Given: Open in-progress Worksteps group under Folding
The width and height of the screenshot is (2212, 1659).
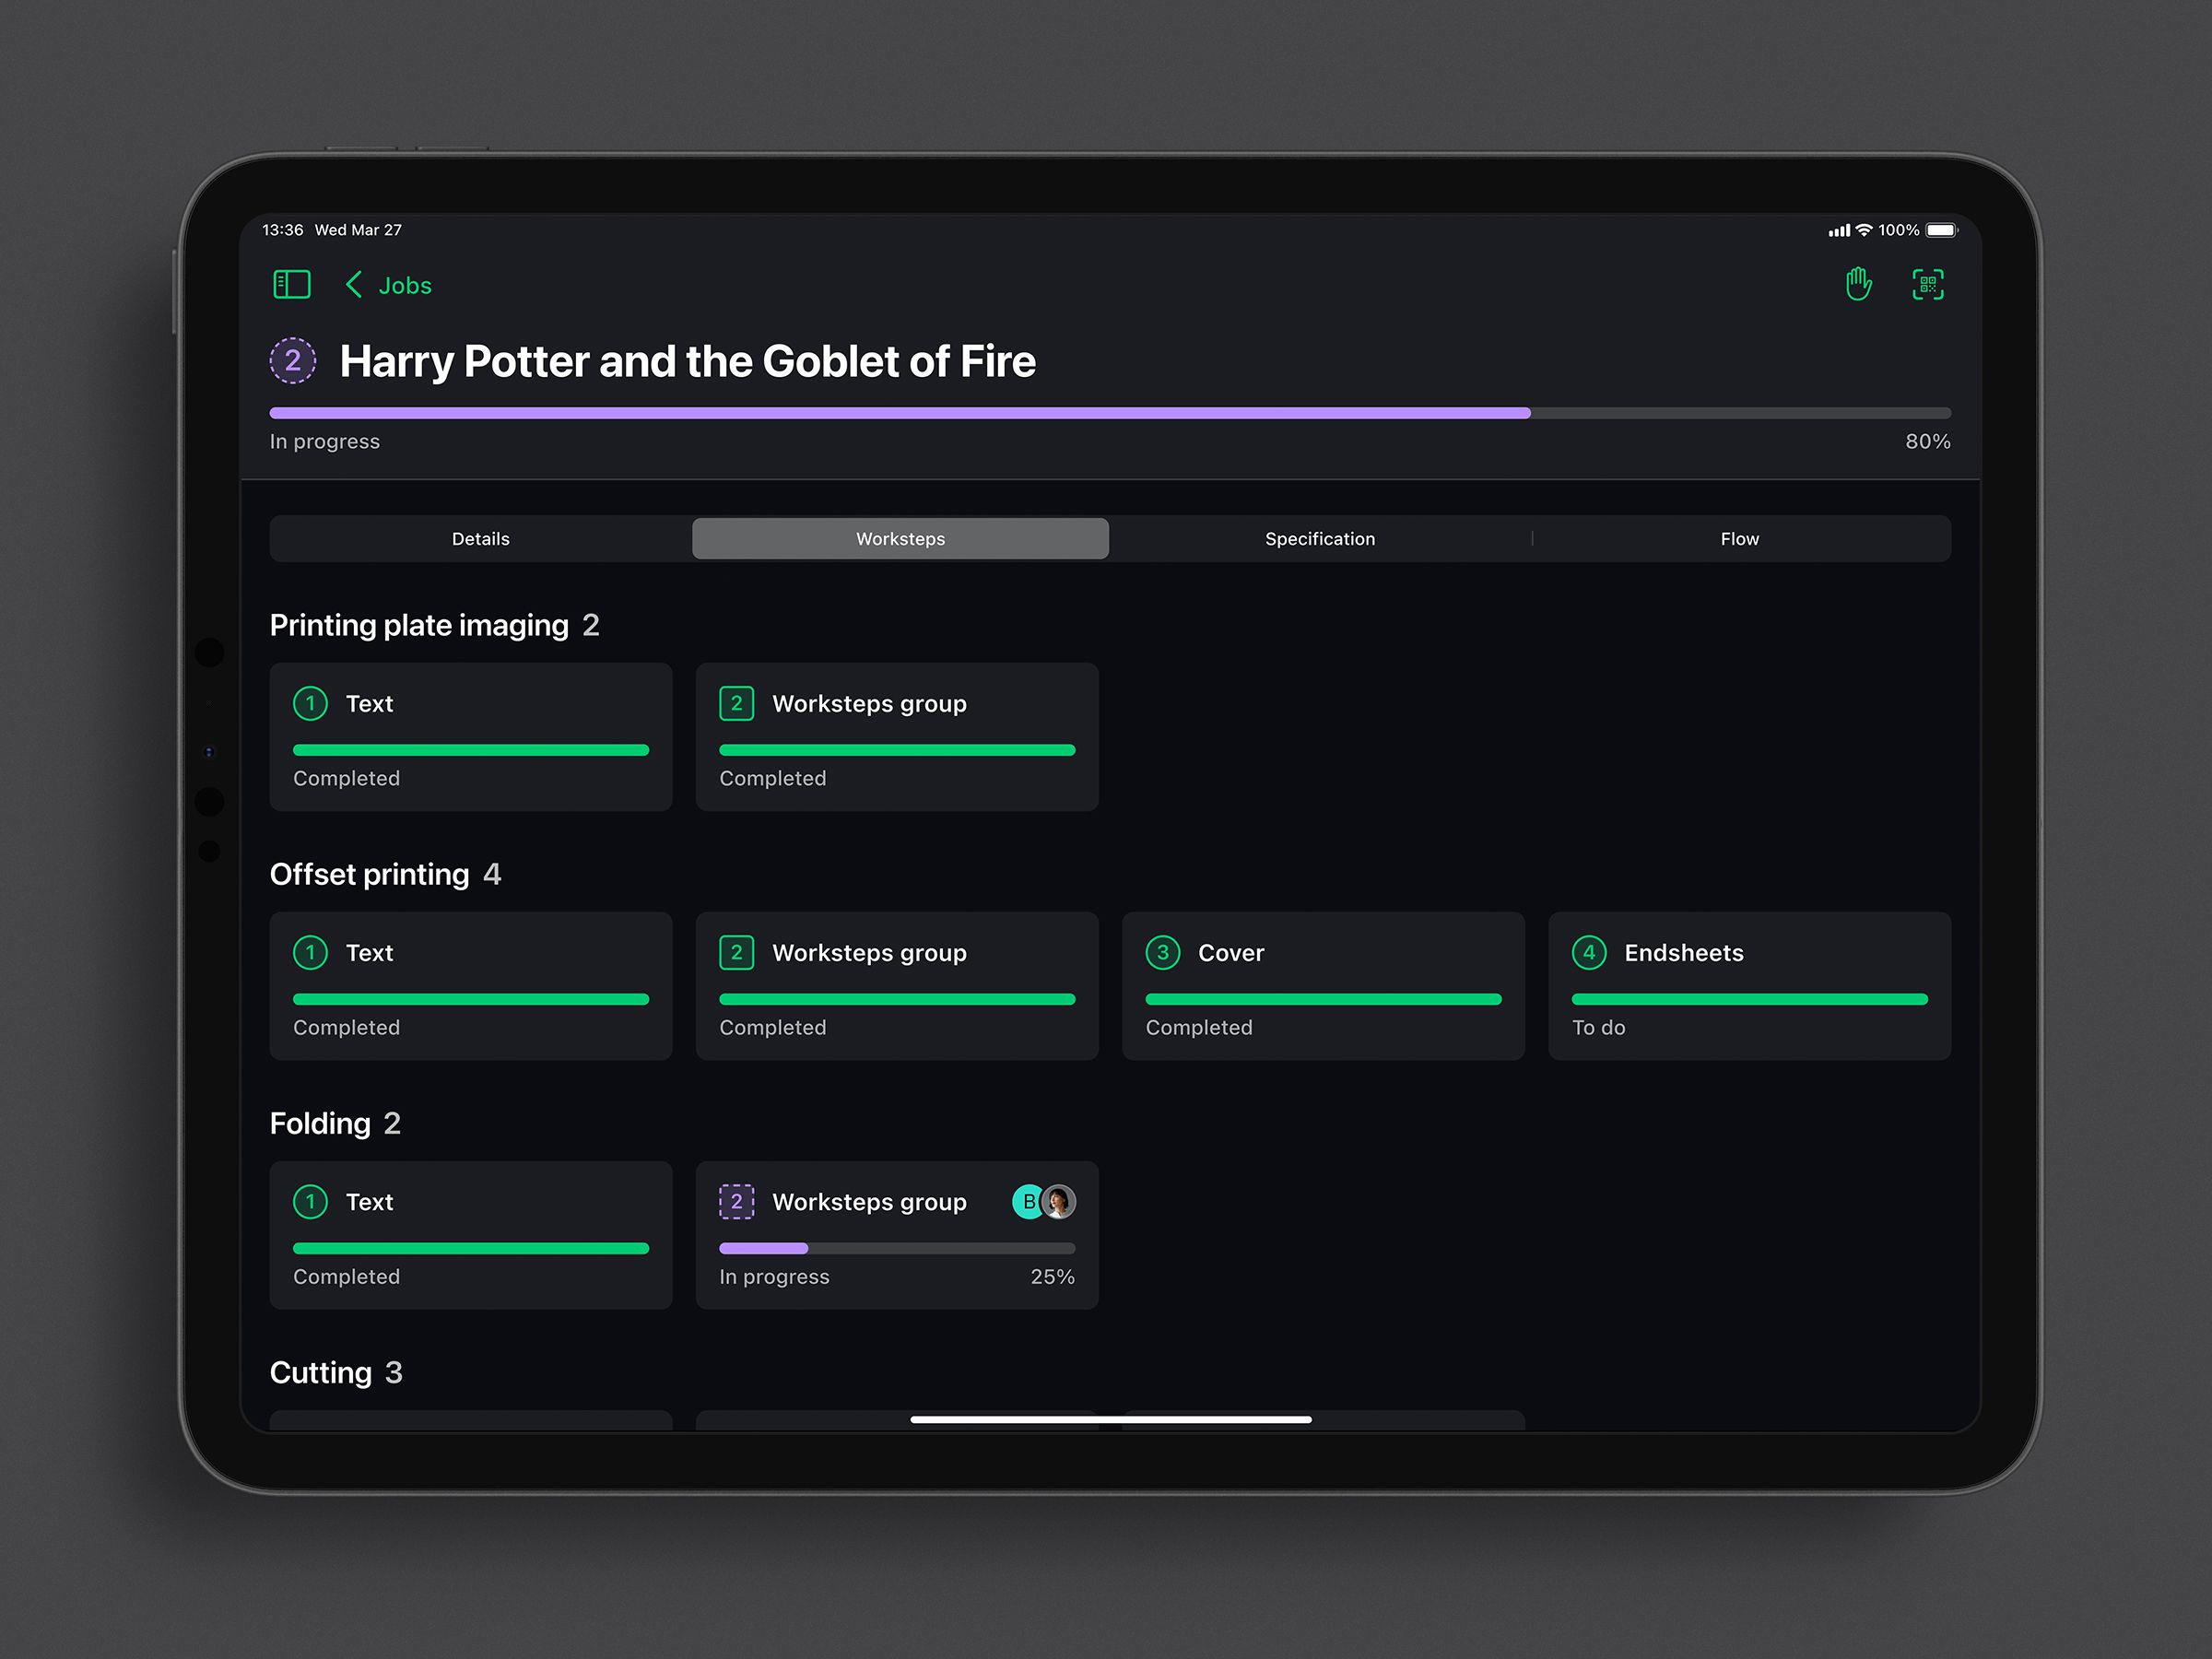Looking at the screenshot, I should click(x=897, y=1235).
